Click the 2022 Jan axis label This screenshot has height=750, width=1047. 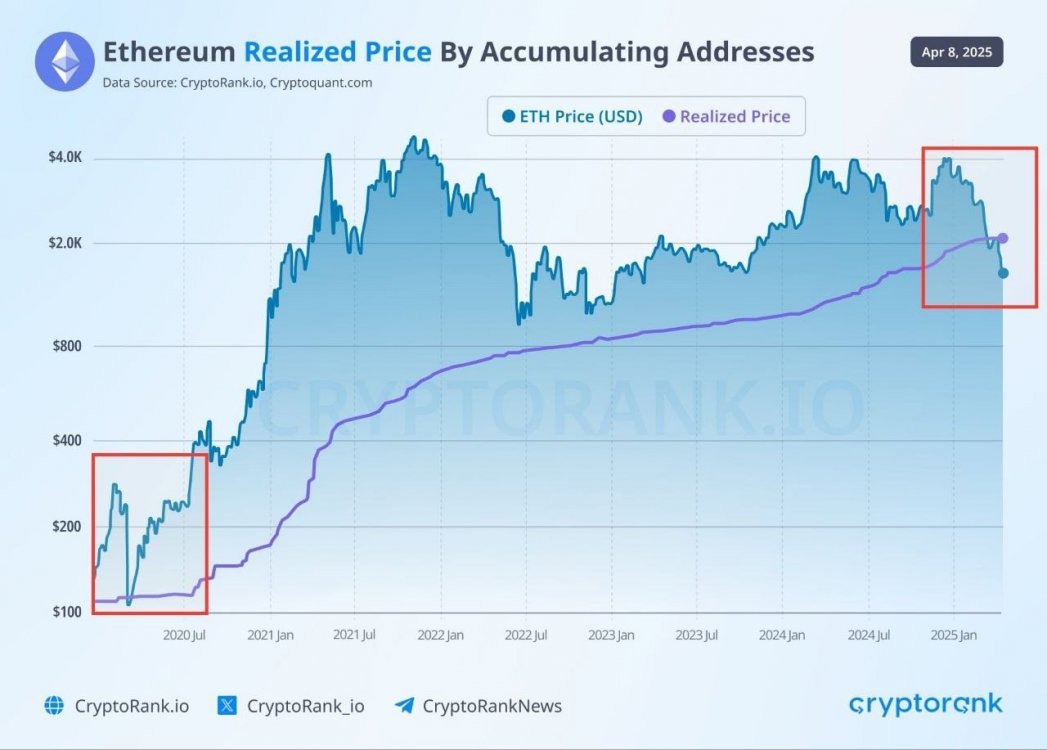(440, 635)
